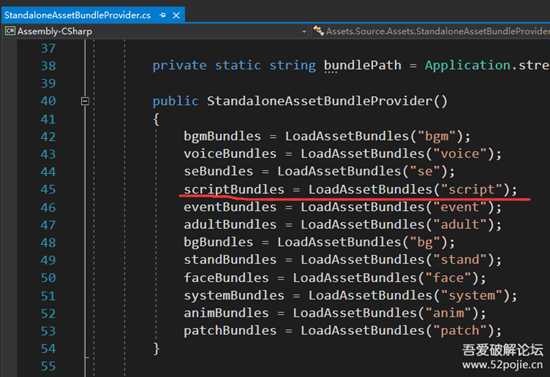Open the Assets.Source.Assets class navigation dropdown
The image size is (550, 377).
431,31
